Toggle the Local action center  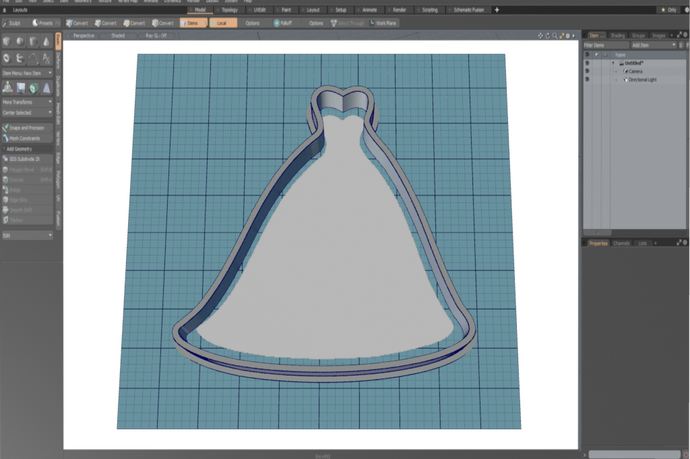[223, 23]
